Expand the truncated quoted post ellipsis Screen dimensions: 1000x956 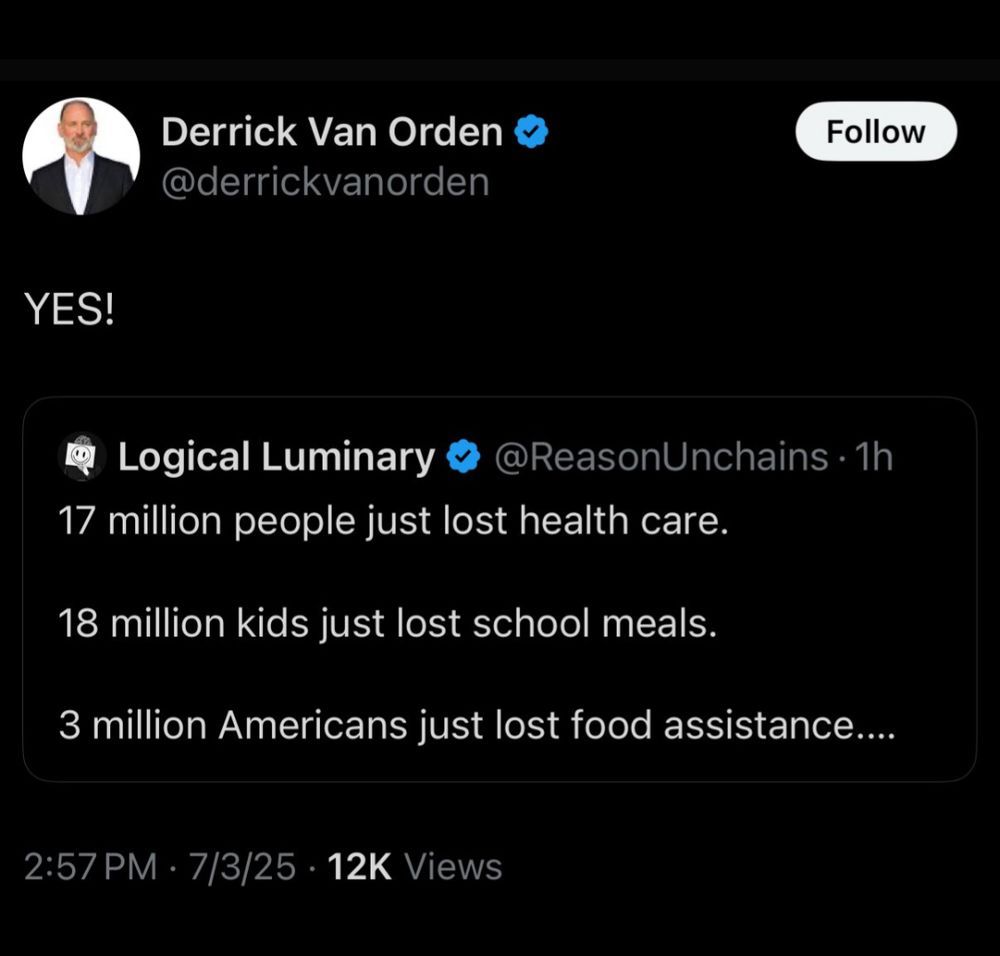pyautogui.click(x=874, y=727)
